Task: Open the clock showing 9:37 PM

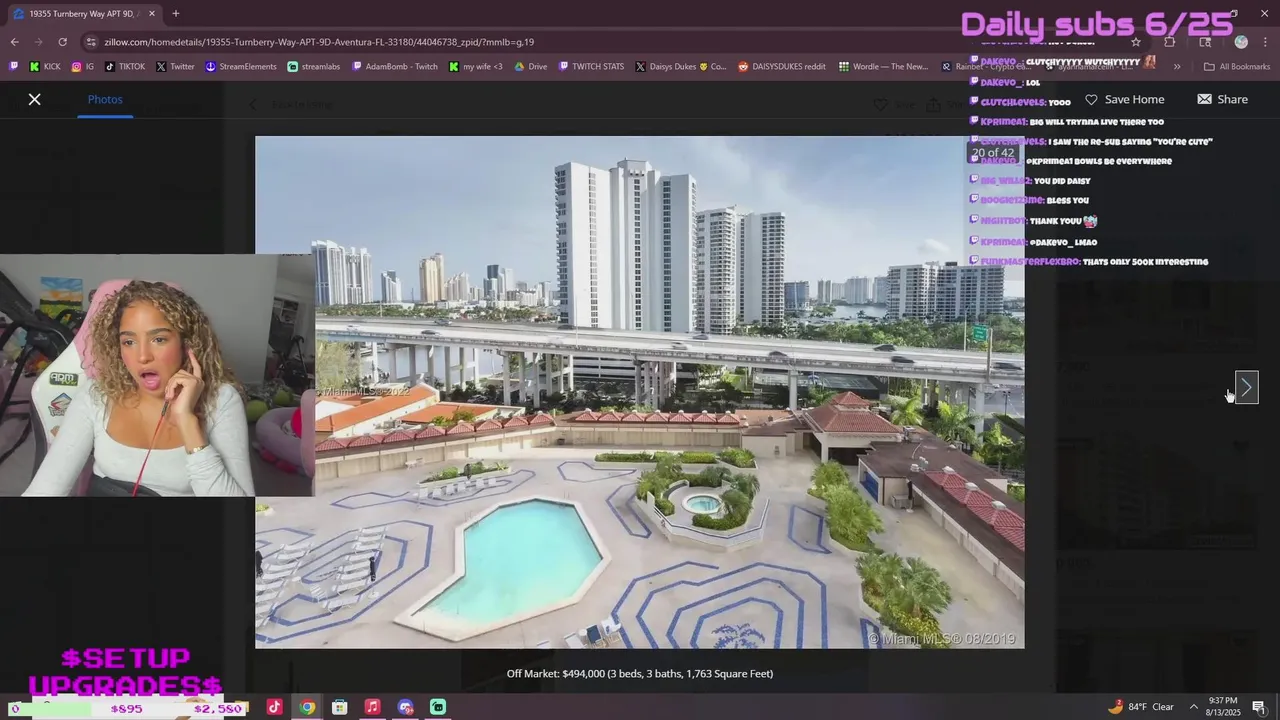Action: [1223, 707]
